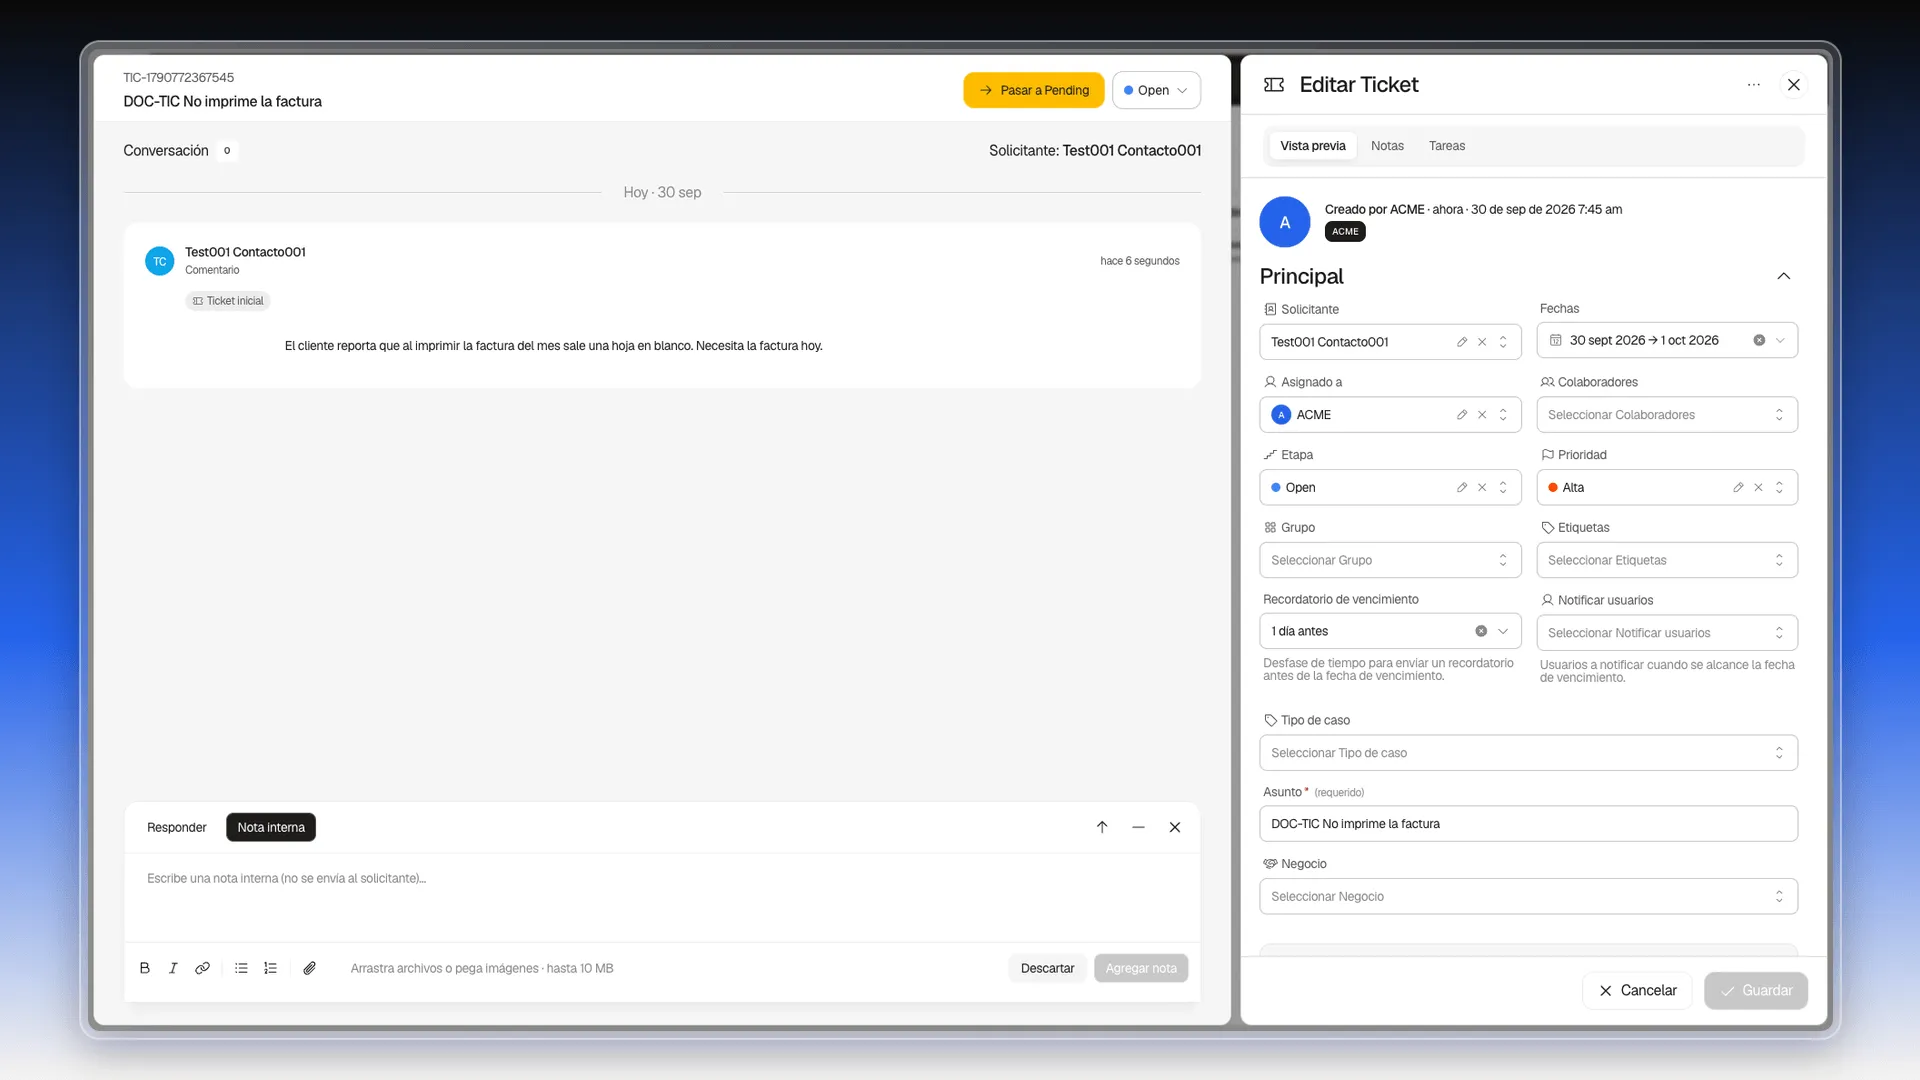
Task: Toggle italic formatting in note editor
Action: tap(173, 968)
